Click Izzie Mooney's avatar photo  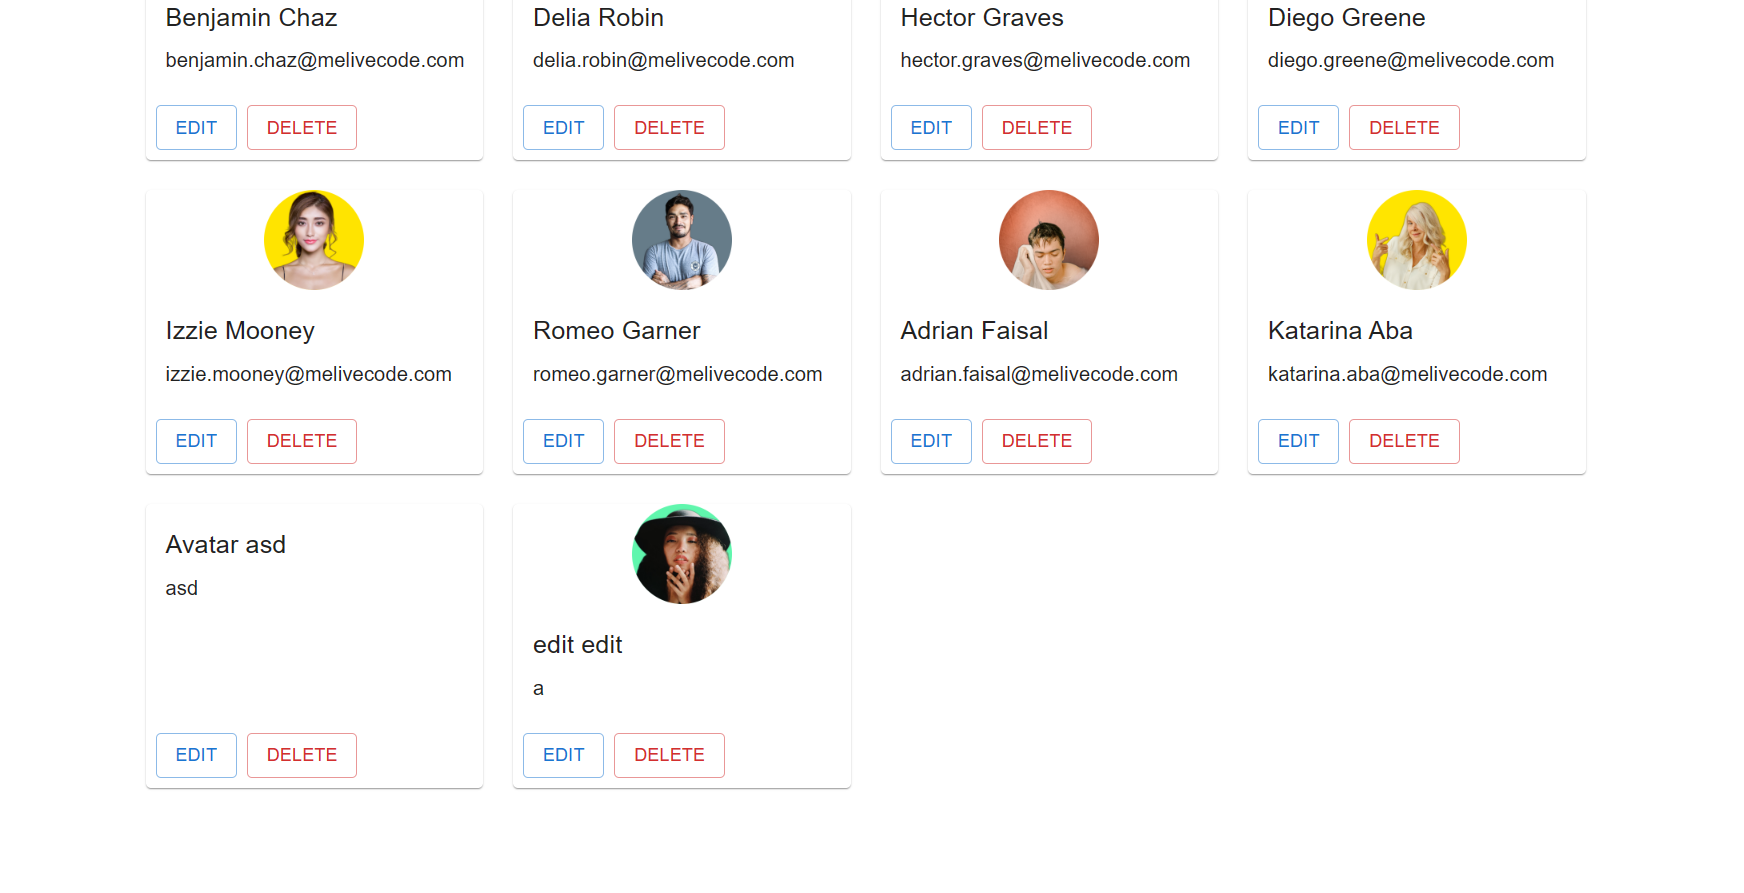314,240
